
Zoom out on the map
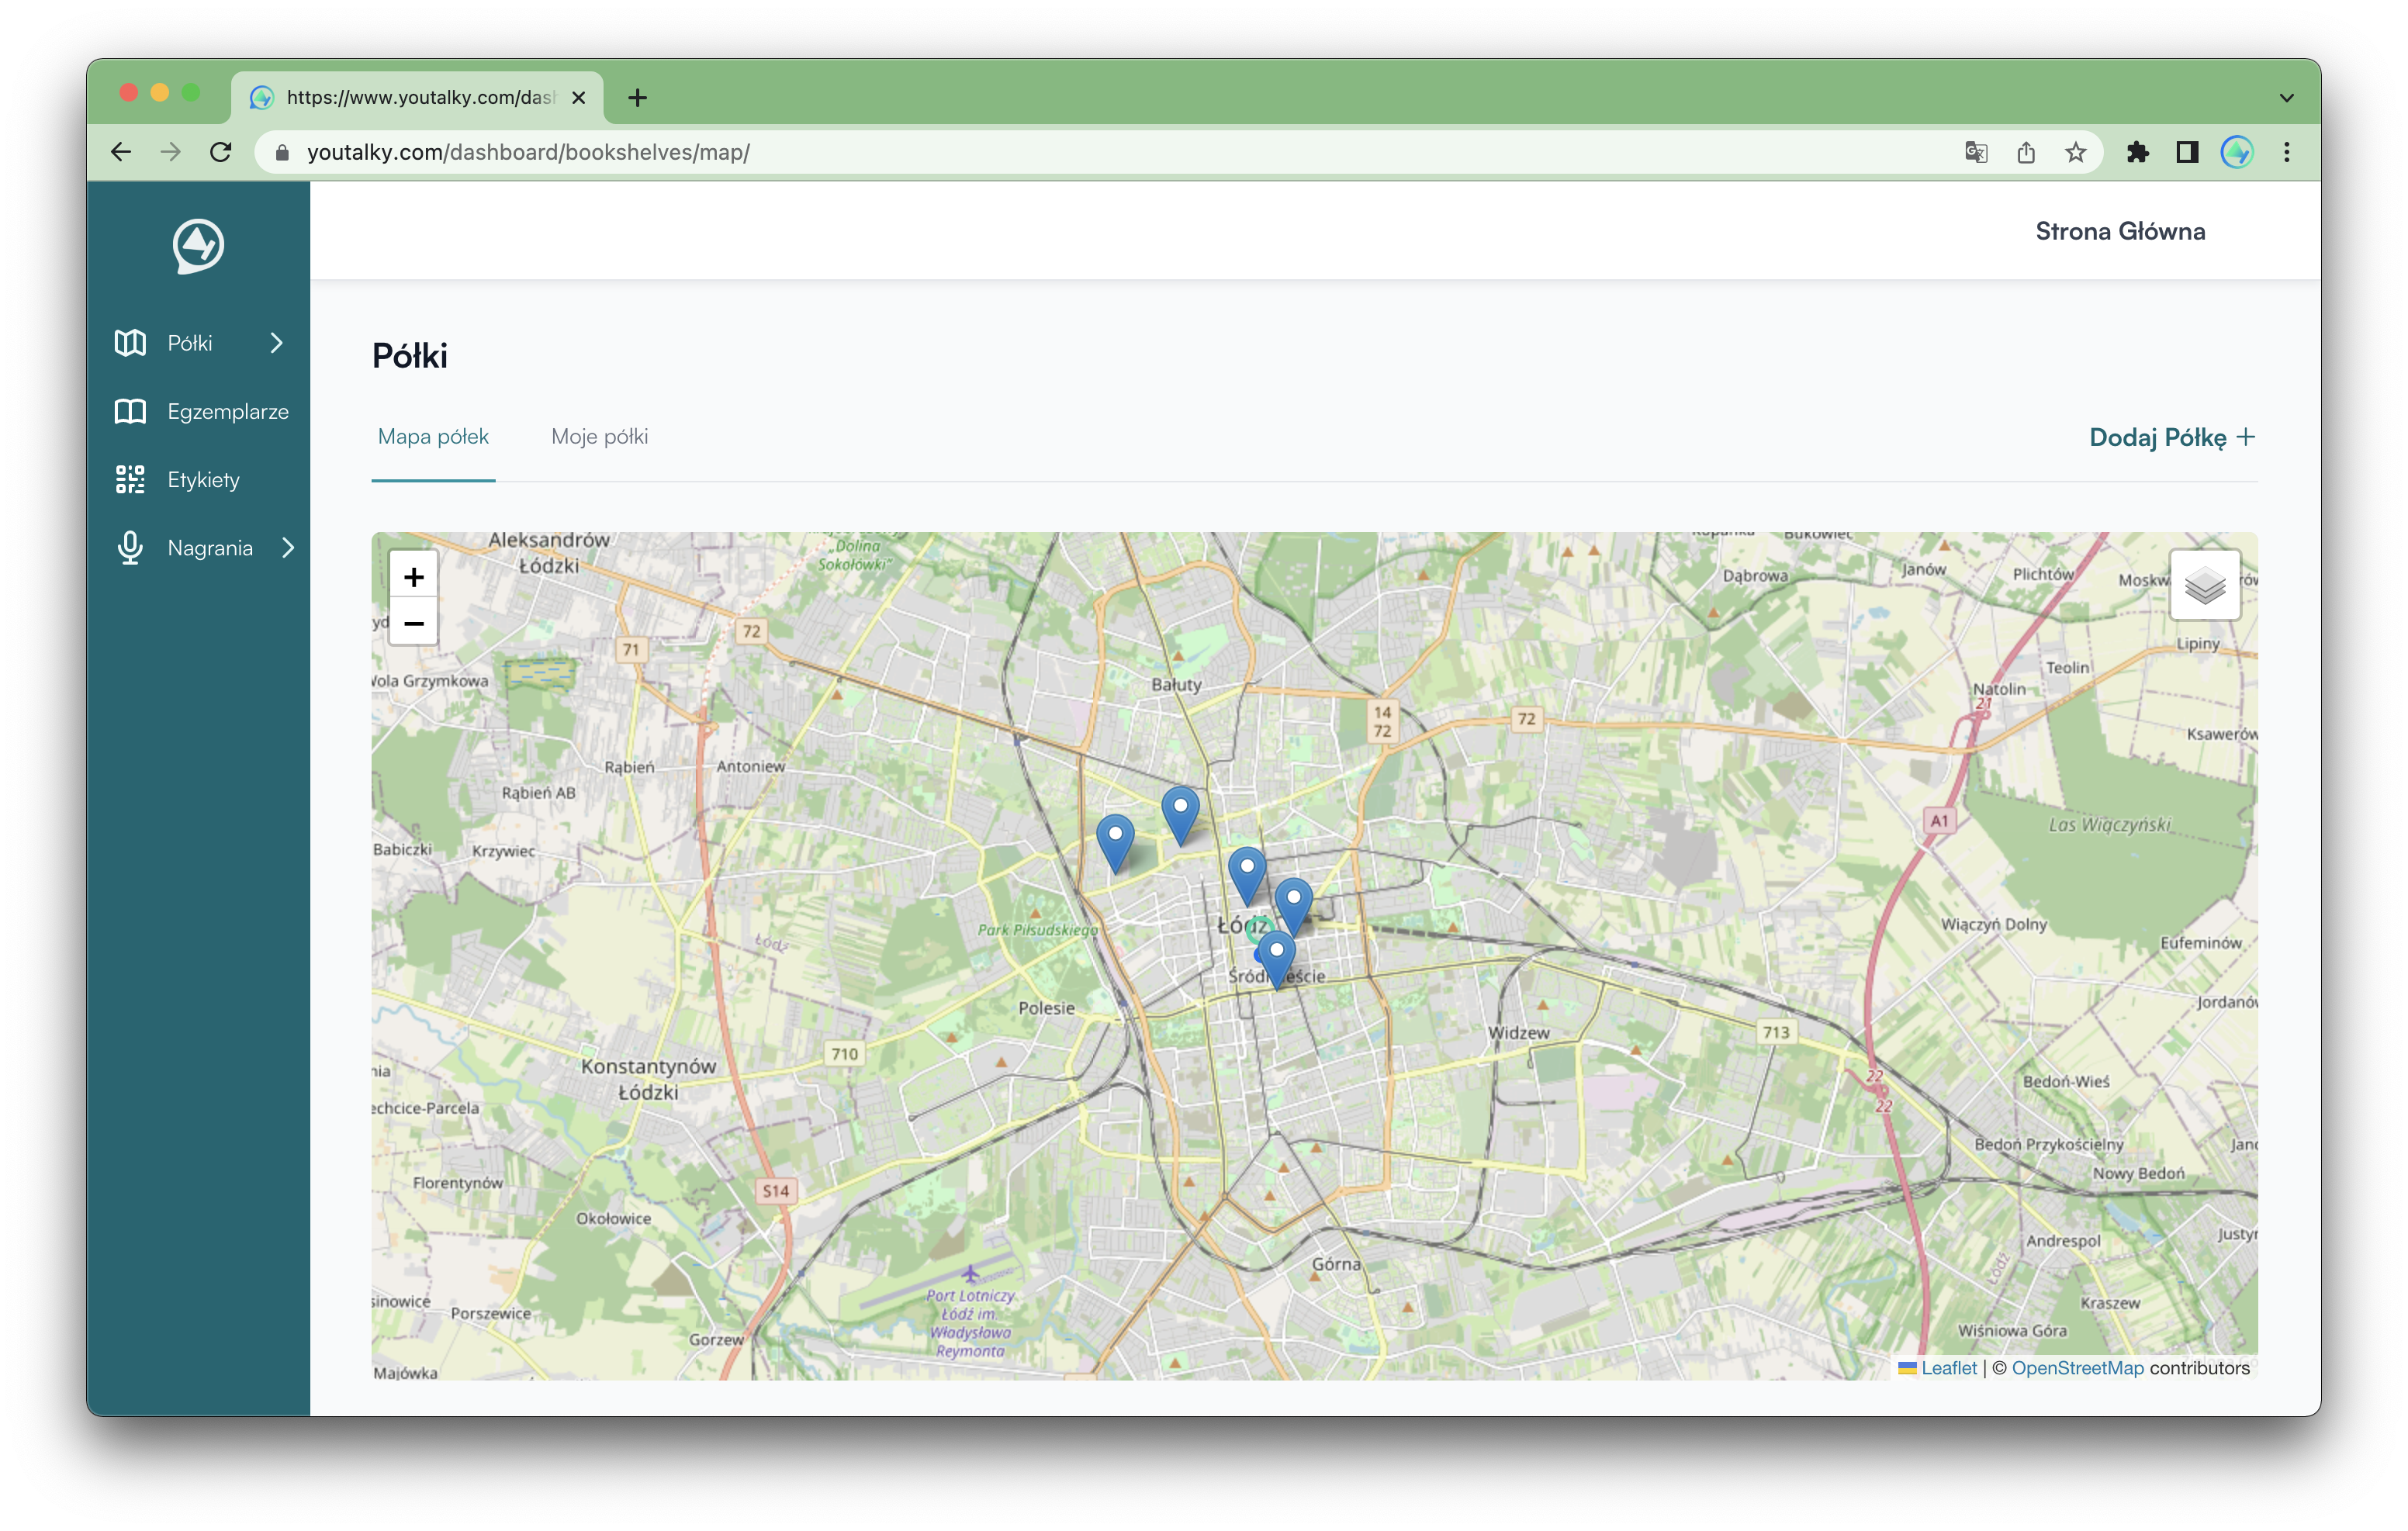point(413,623)
